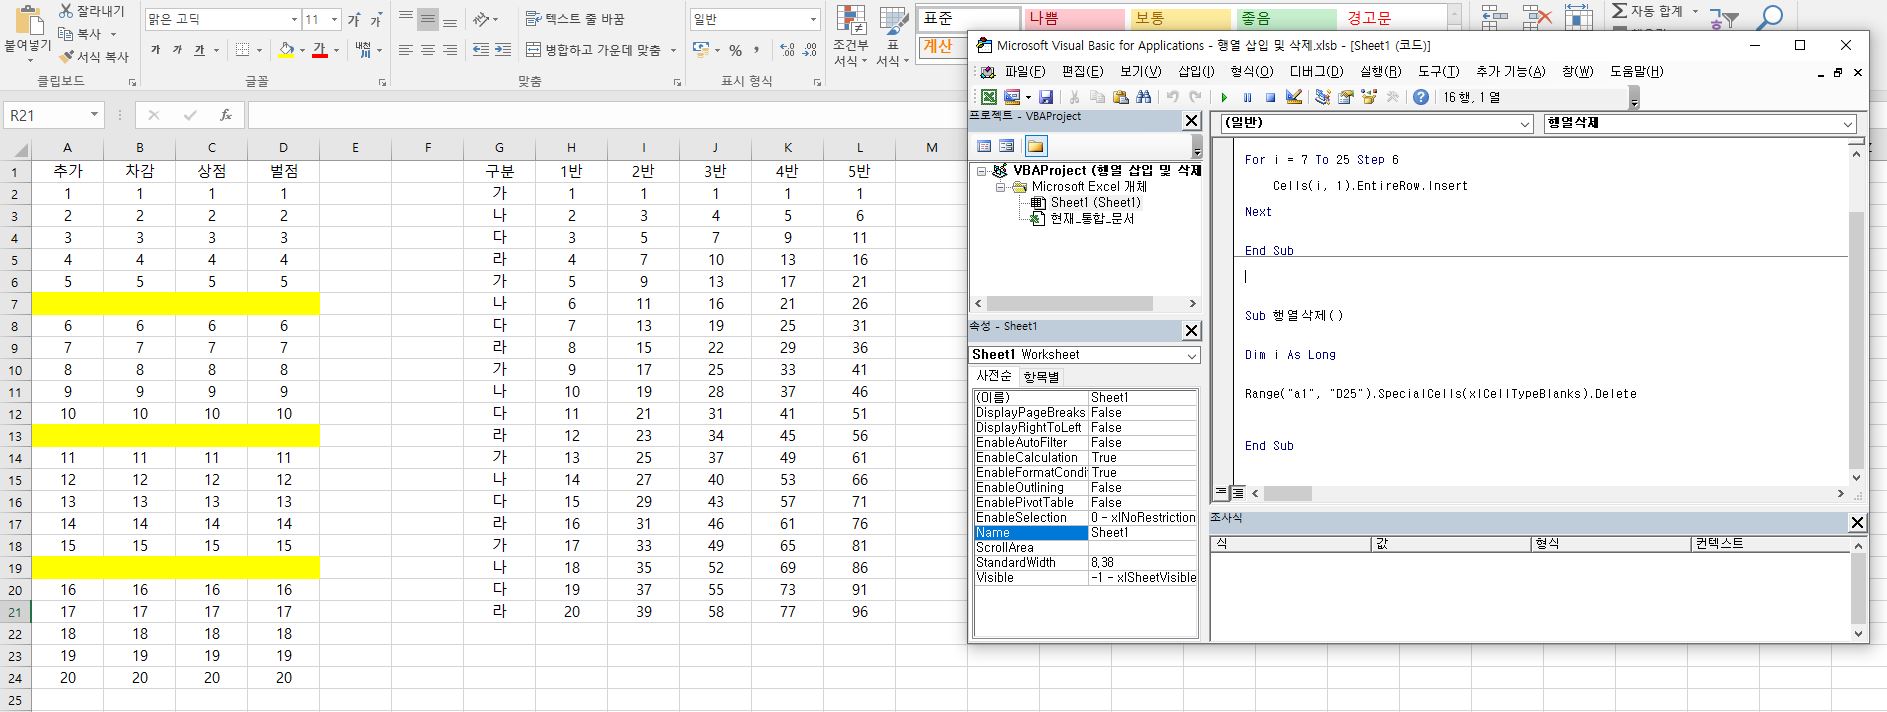The image size is (1887, 712).
Task: Open the number format dropdown (일반)
Action: tap(813, 20)
